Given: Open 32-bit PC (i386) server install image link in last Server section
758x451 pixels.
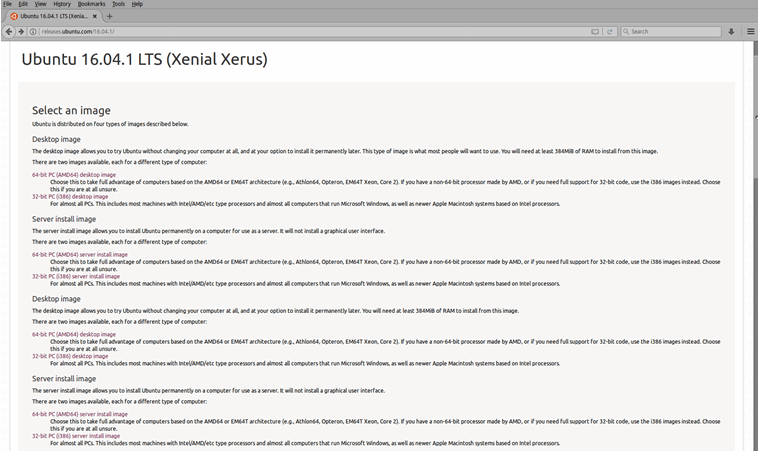Looking at the screenshot, I should tap(76, 436).
